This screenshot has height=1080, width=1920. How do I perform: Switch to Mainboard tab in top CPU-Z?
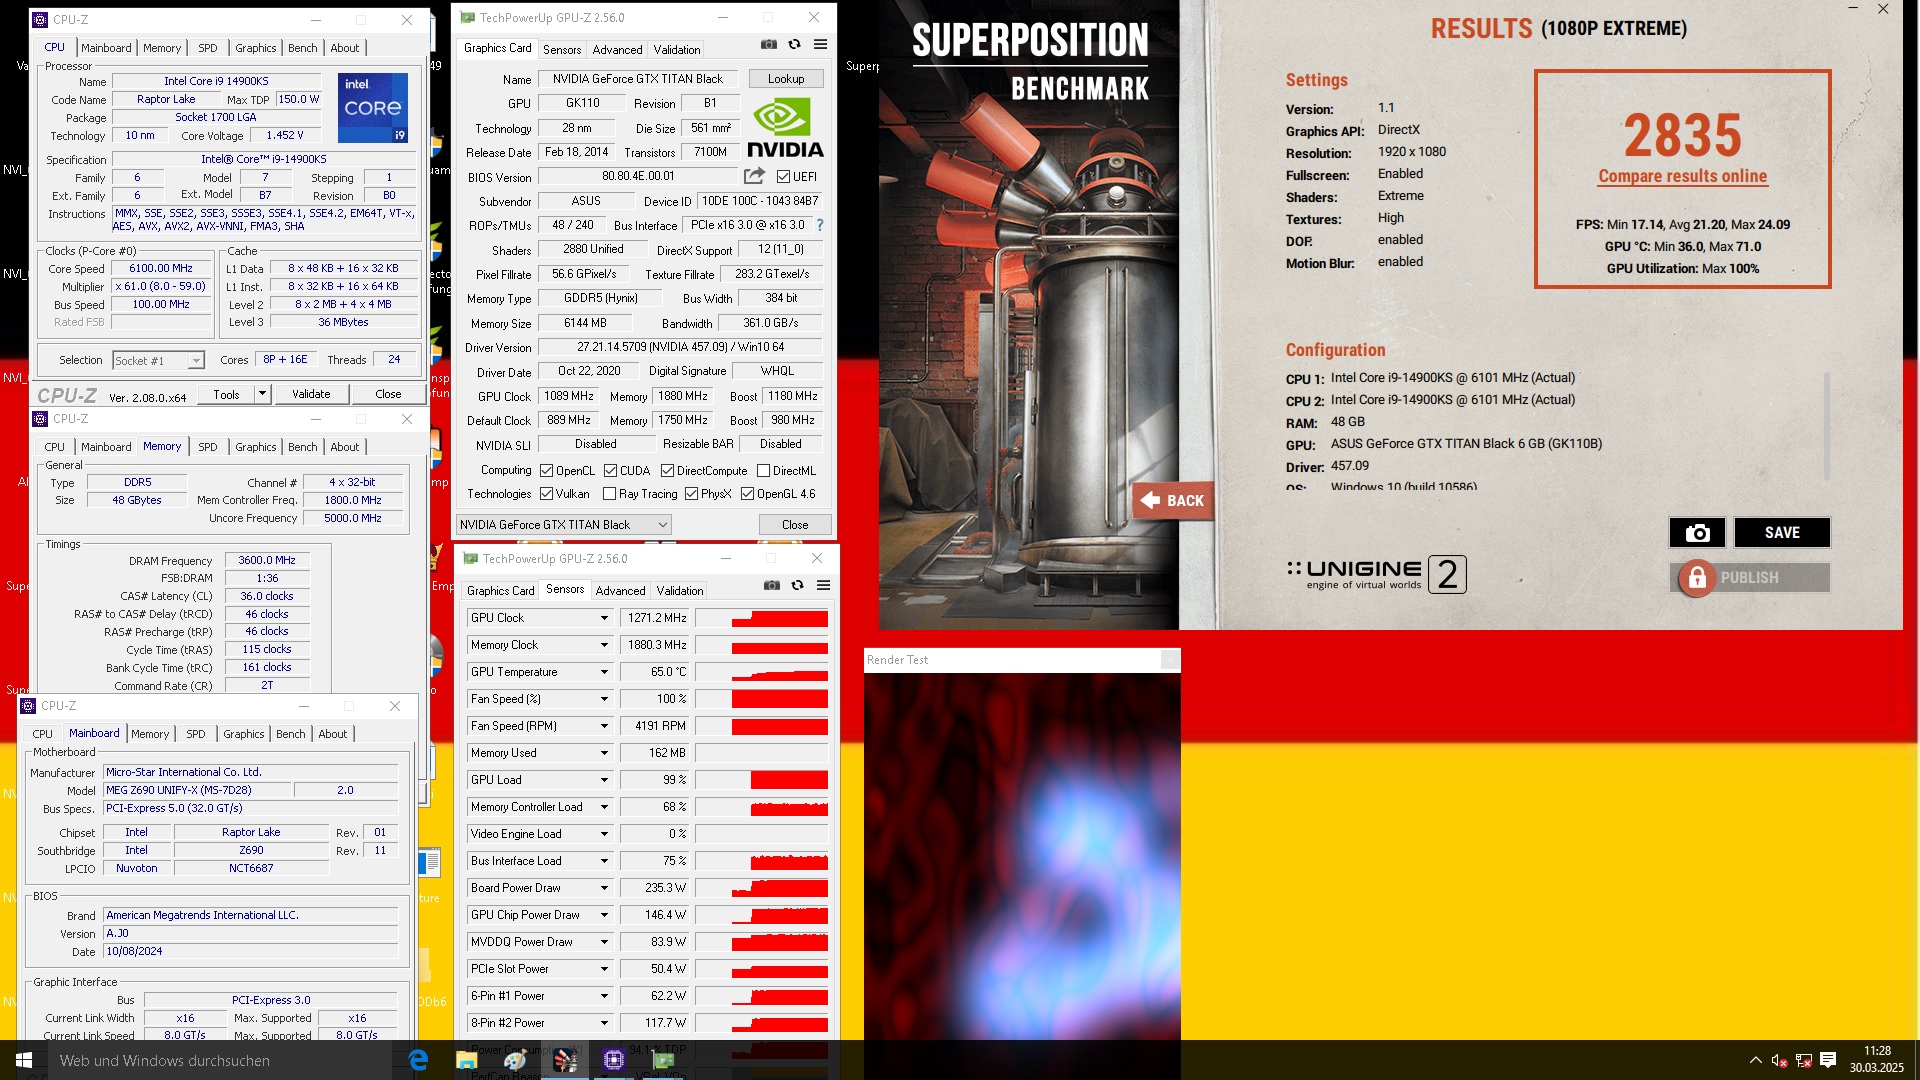(106, 48)
